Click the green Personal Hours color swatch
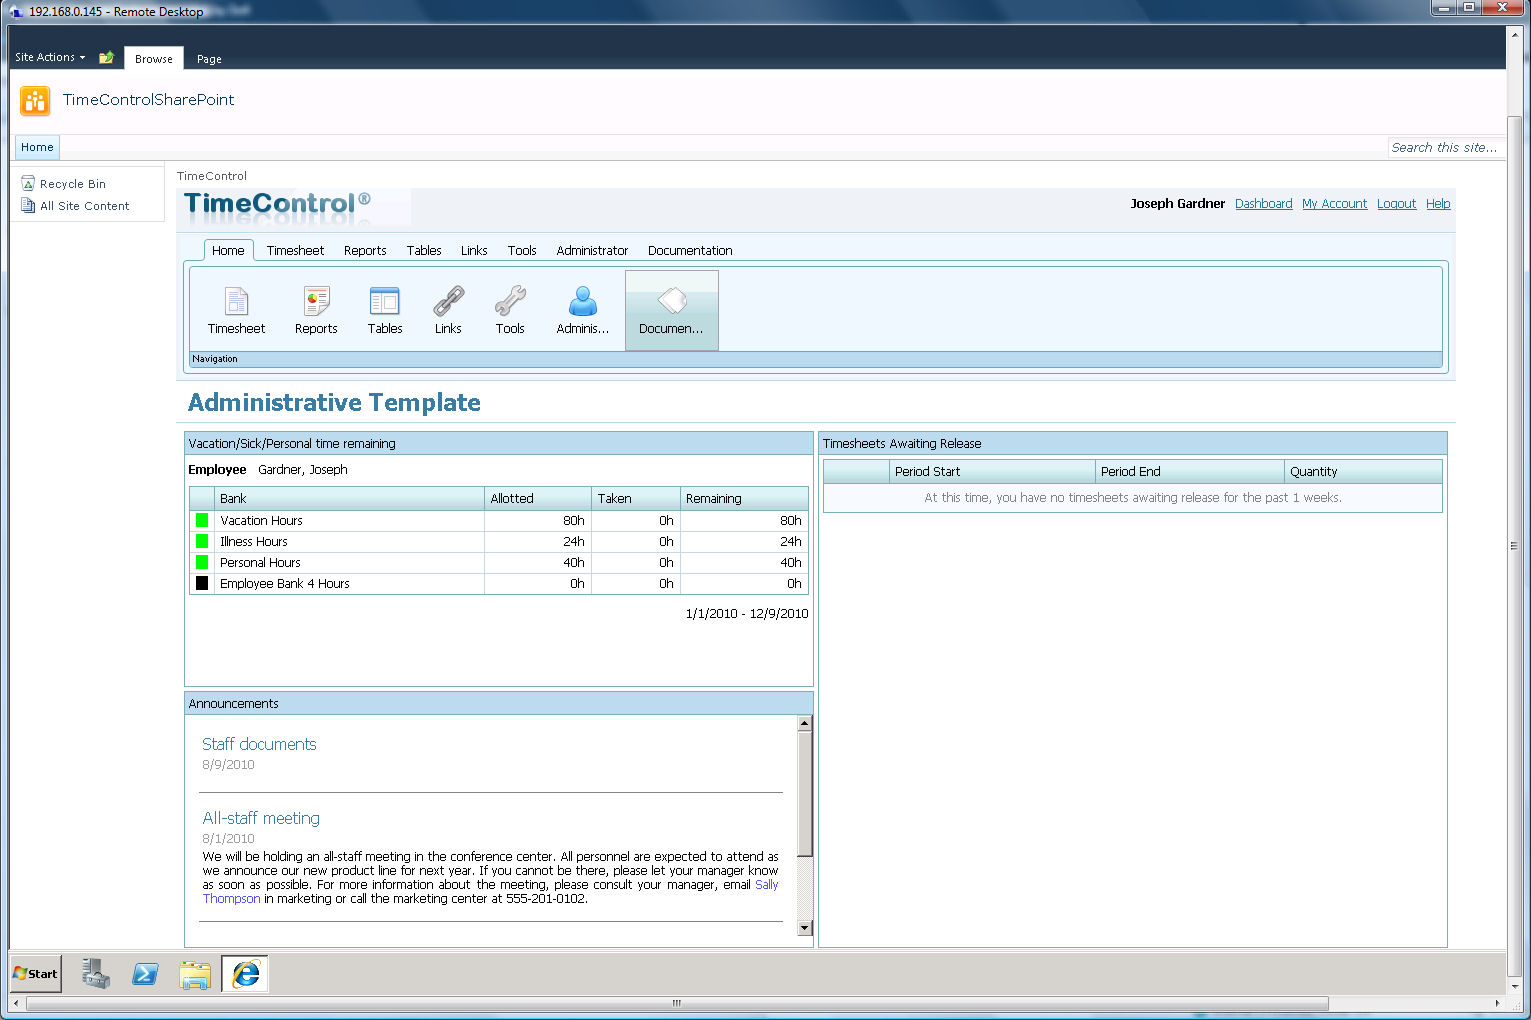The height and width of the screenshot is (1020, 1531). coord(202,562)
